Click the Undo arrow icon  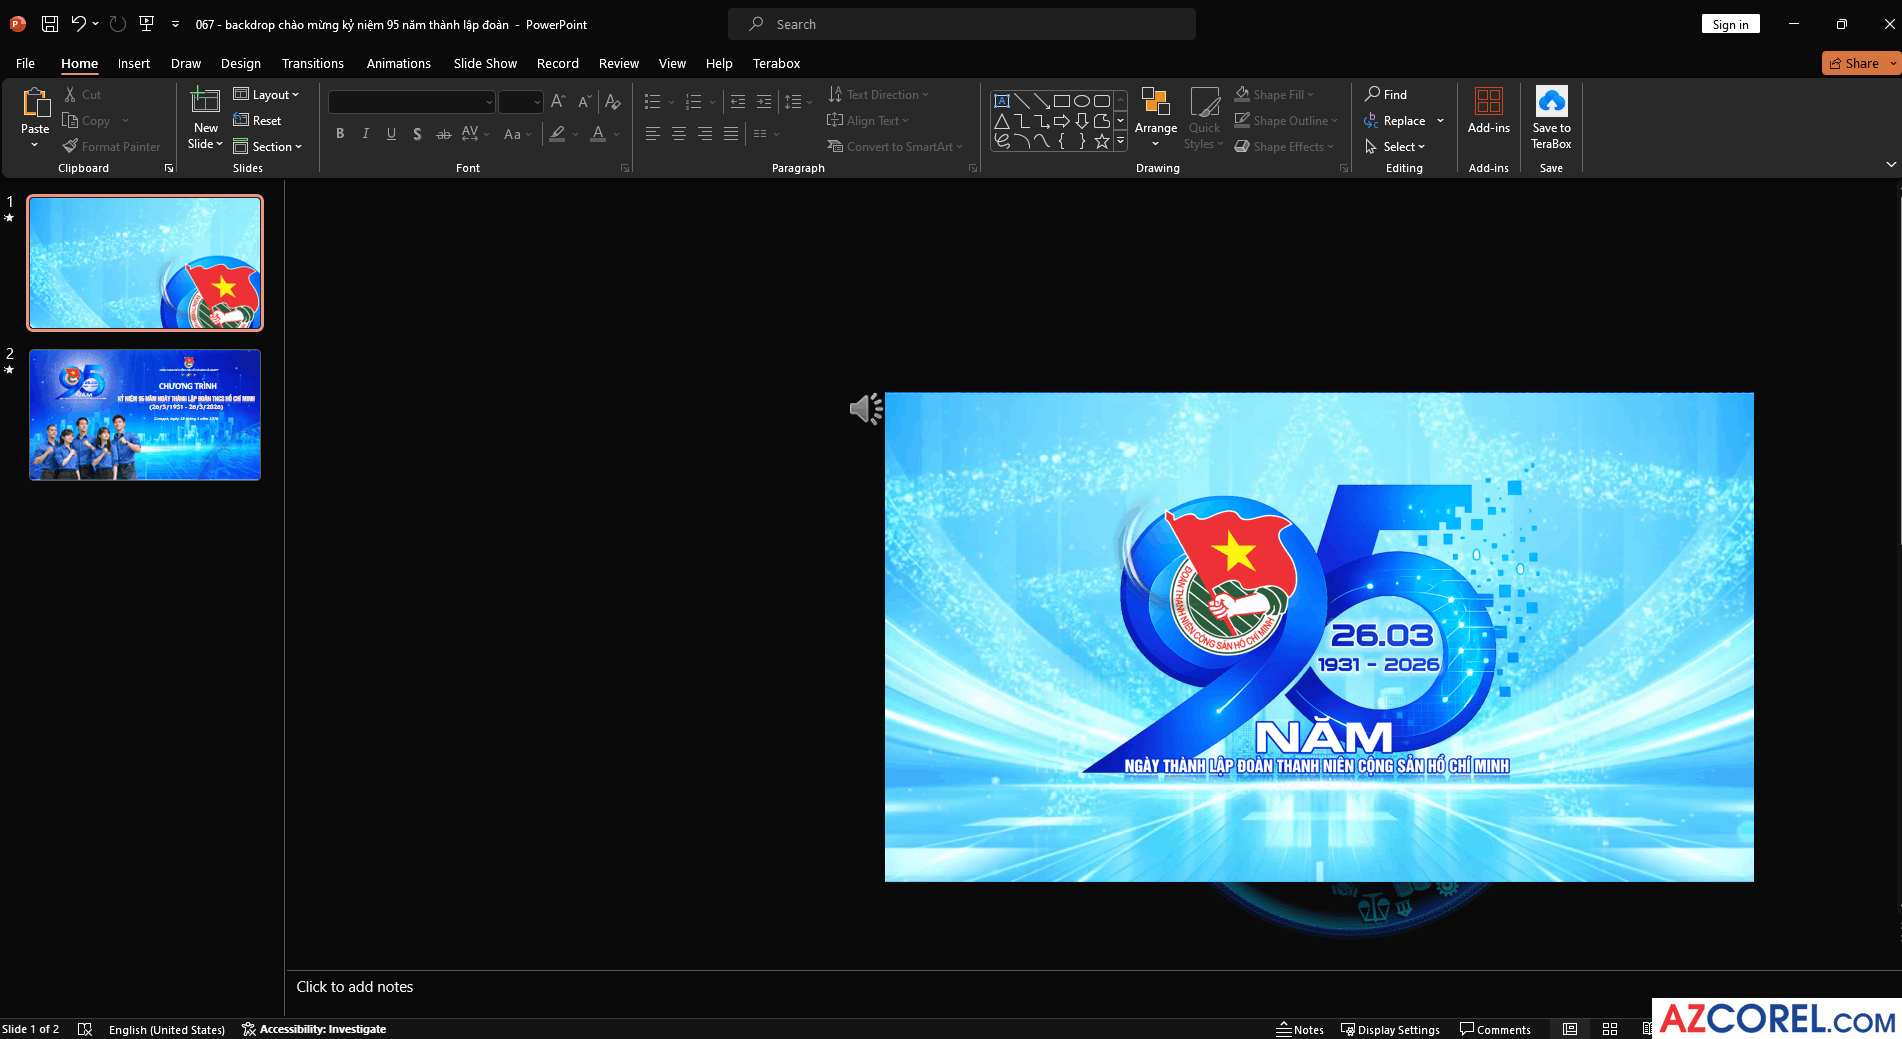point(78,24)
